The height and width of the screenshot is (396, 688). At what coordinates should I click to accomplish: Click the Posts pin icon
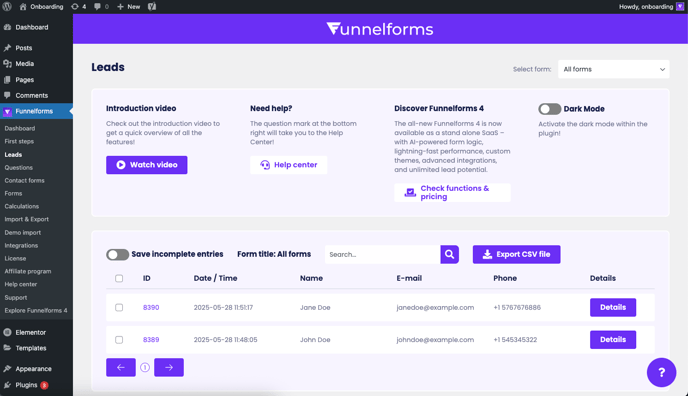[7, 48]
